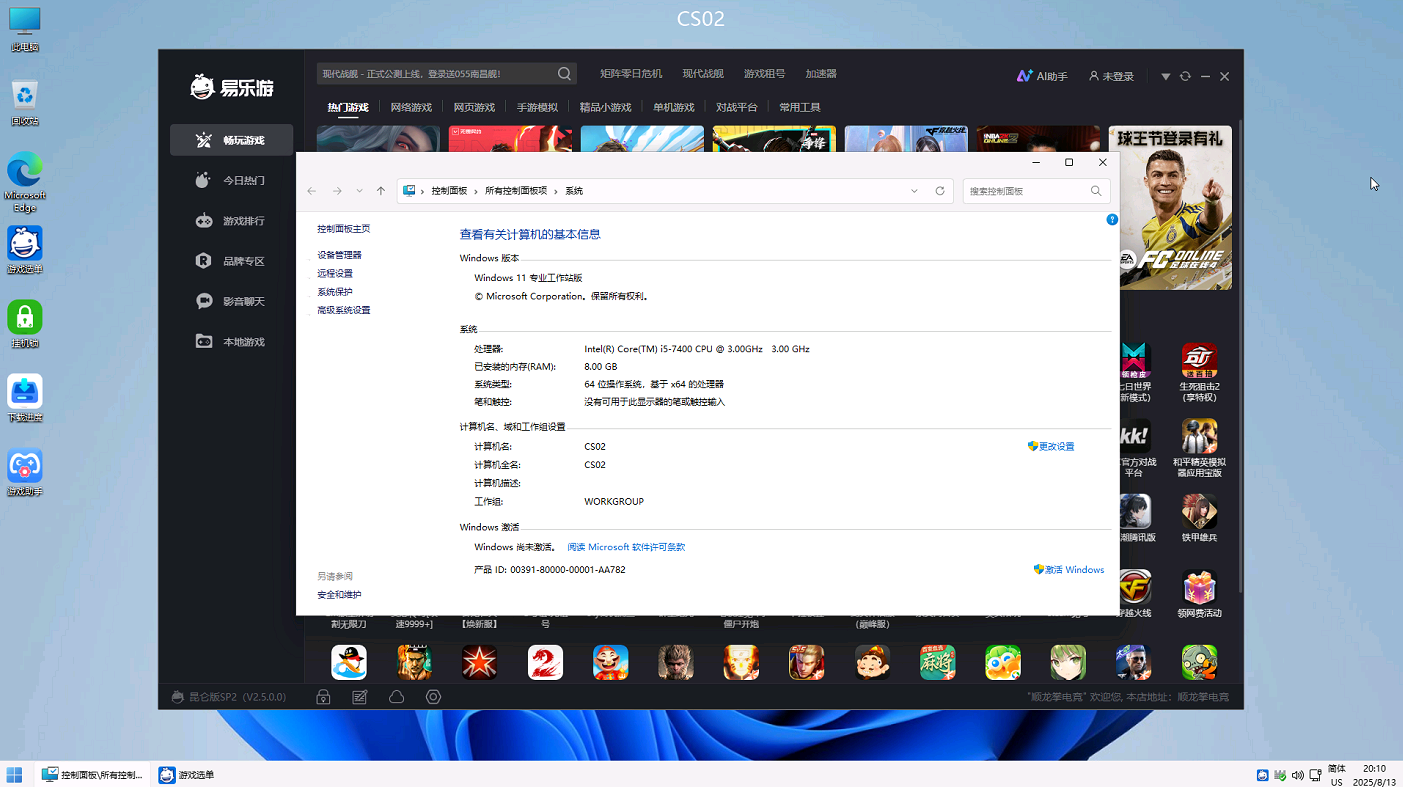Open the taskbar clock and date
This screenshot has width=1403, height=787.
pyautogui.click(x=1373, y=775)
